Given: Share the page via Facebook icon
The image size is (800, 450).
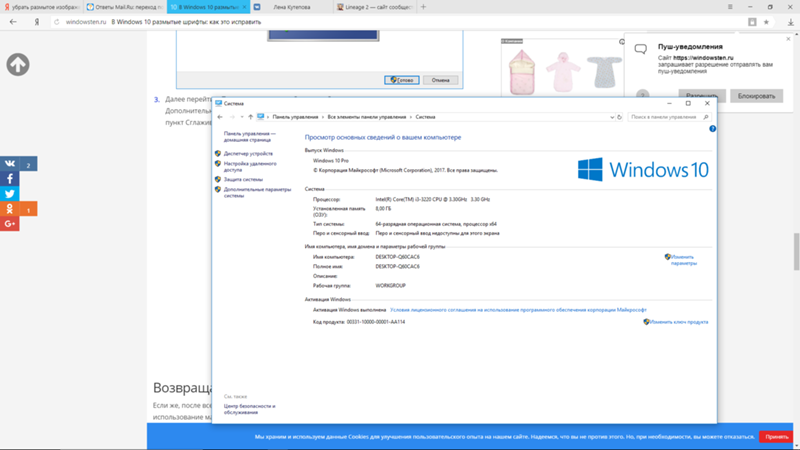Looking at the screenshot, I should 10,179.
